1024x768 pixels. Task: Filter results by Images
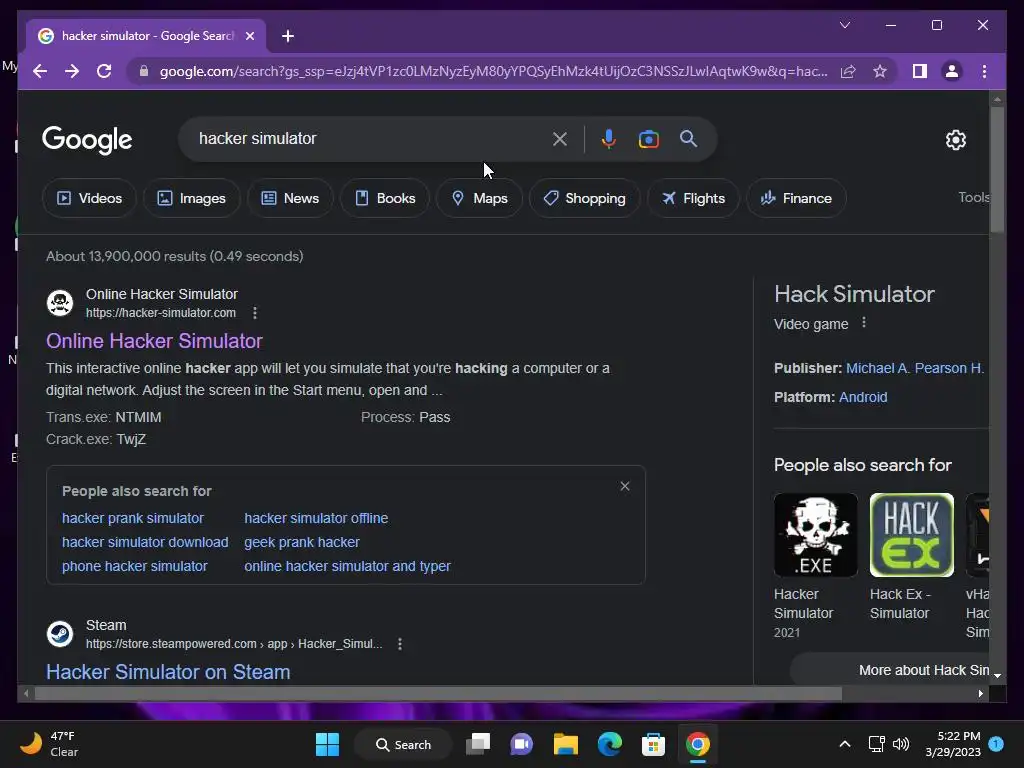tap(191, 198)
